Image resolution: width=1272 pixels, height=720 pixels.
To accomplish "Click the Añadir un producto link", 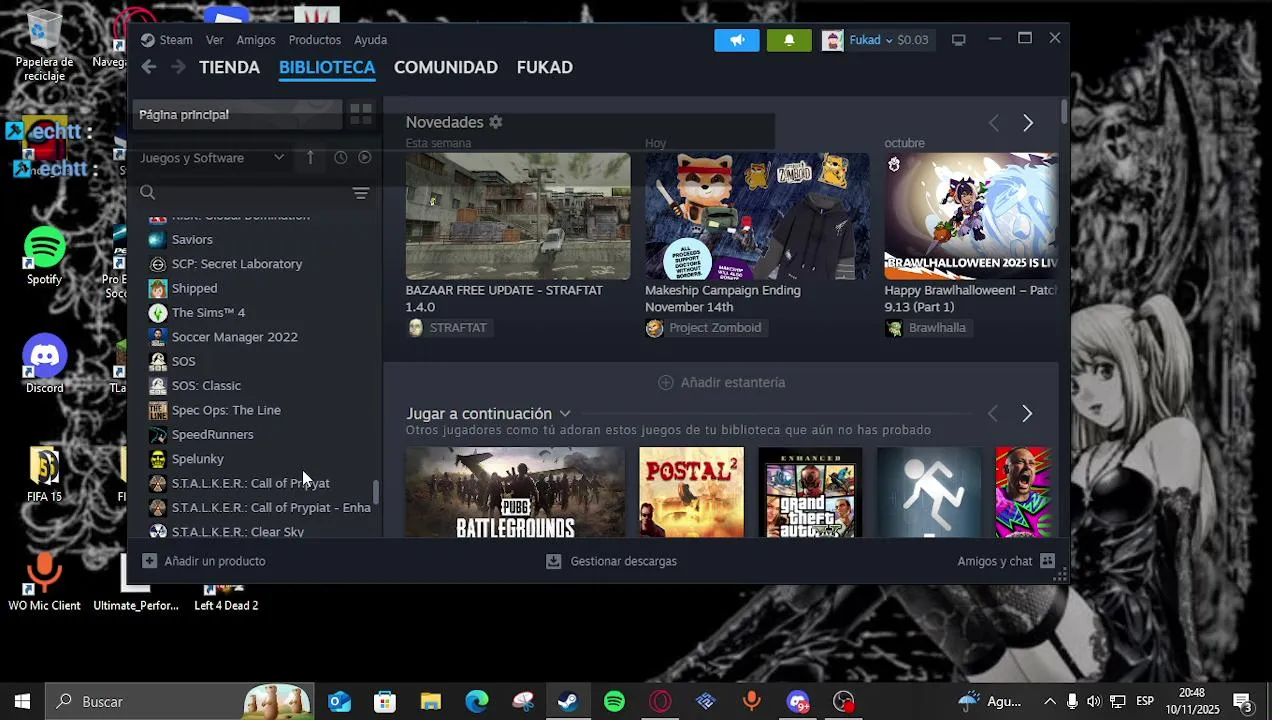I will (x=215, y=561).
